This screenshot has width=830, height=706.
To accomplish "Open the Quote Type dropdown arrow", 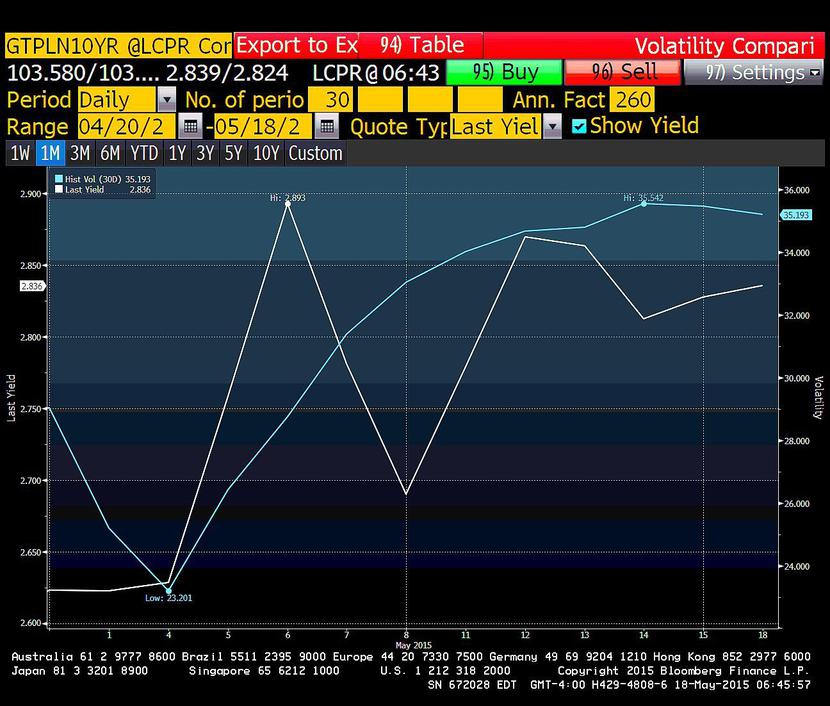I will (x=553, y=127).
